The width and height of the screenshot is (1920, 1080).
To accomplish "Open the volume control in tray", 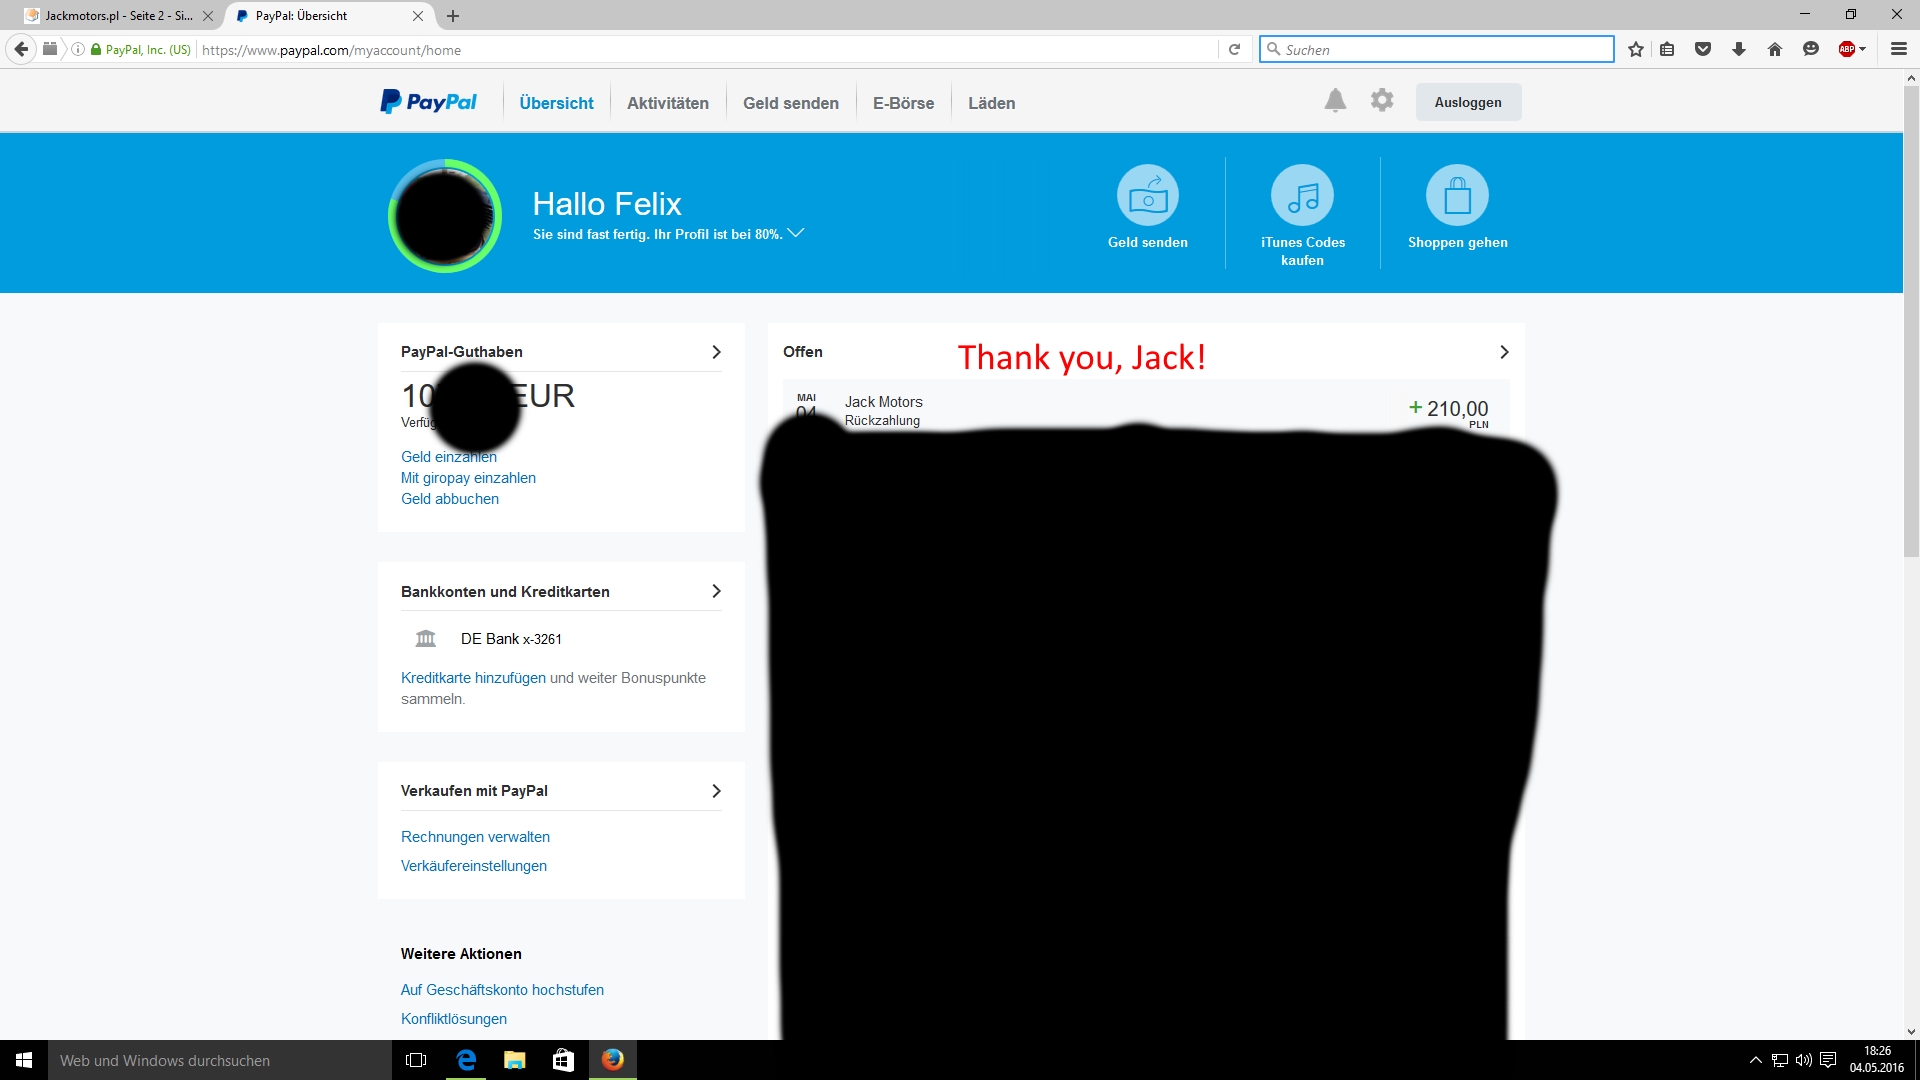I will pos(1804,1060).
